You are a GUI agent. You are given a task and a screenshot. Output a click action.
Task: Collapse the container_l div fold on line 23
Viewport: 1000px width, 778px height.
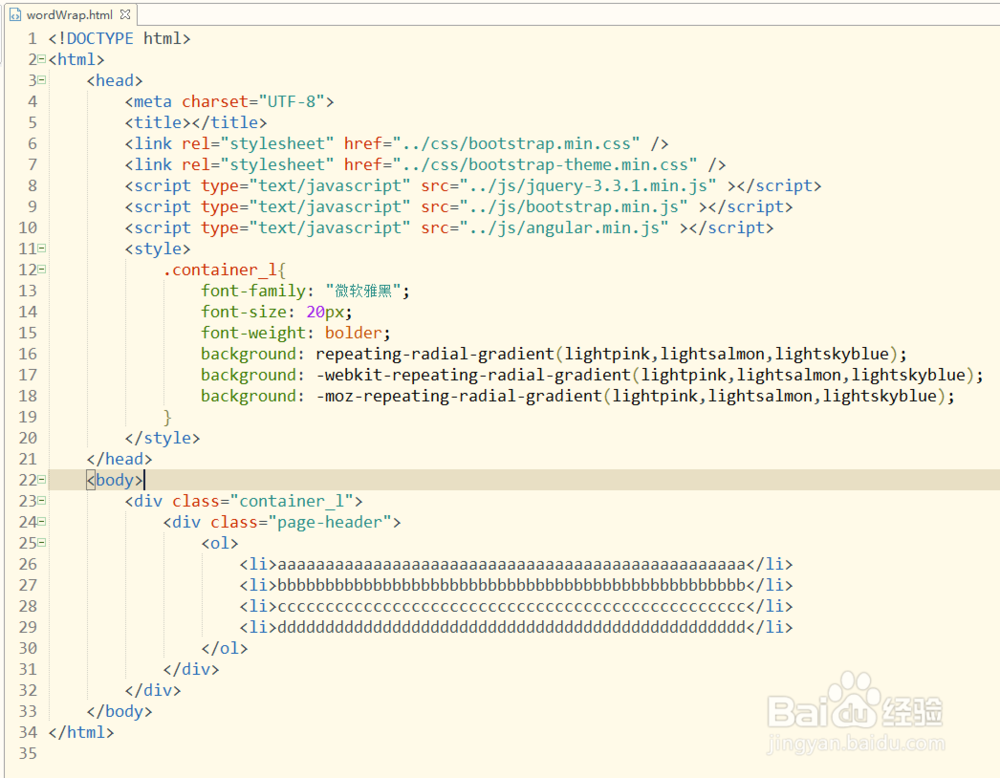pyautogui.click(x=41, y=501)
